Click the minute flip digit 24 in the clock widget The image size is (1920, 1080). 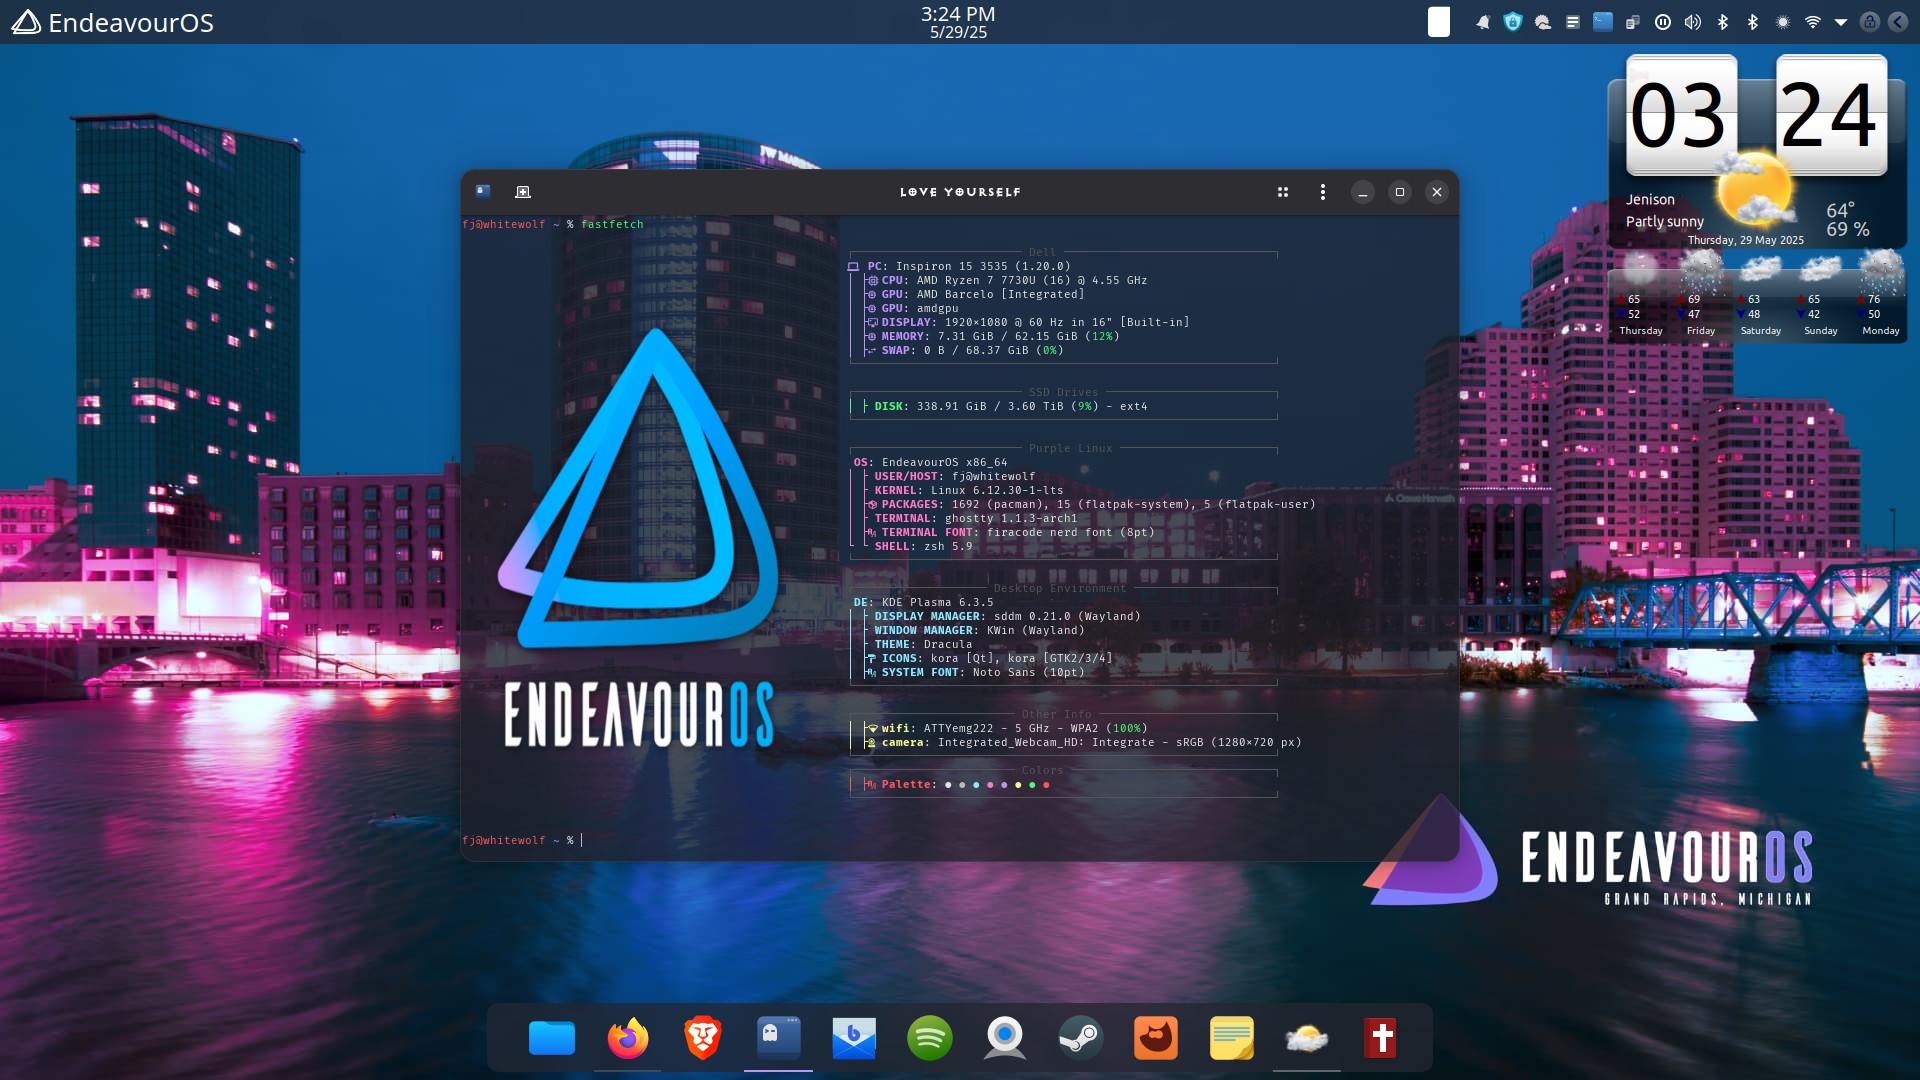(x=1830, y=116)
